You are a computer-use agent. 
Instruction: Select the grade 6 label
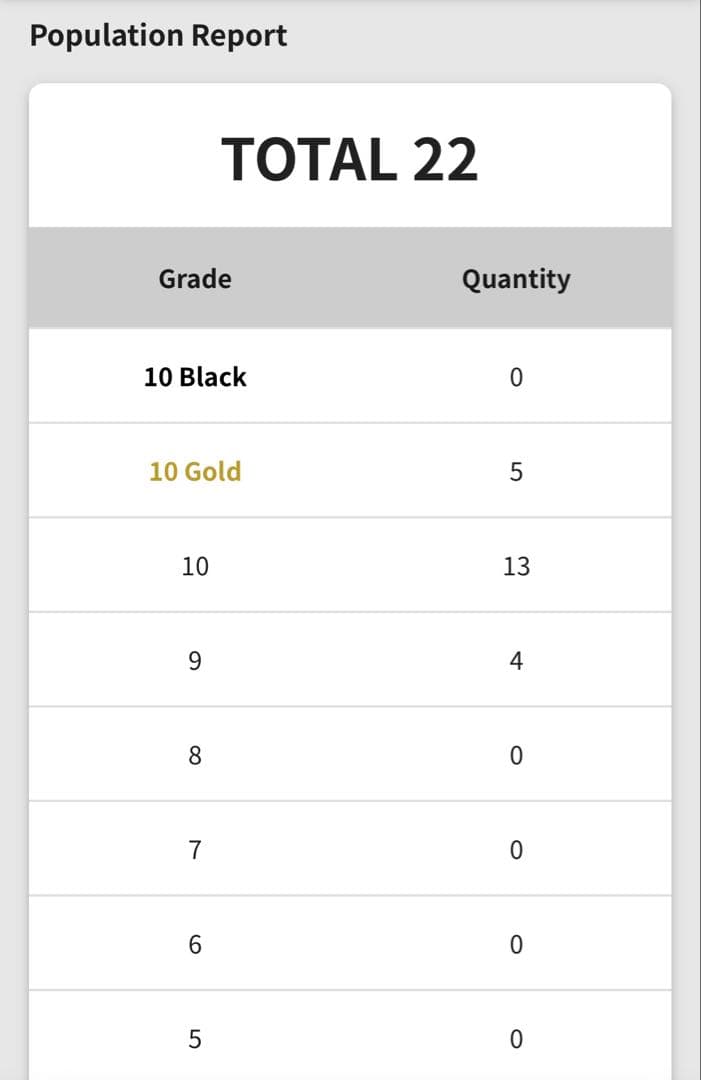coord(195,944)
